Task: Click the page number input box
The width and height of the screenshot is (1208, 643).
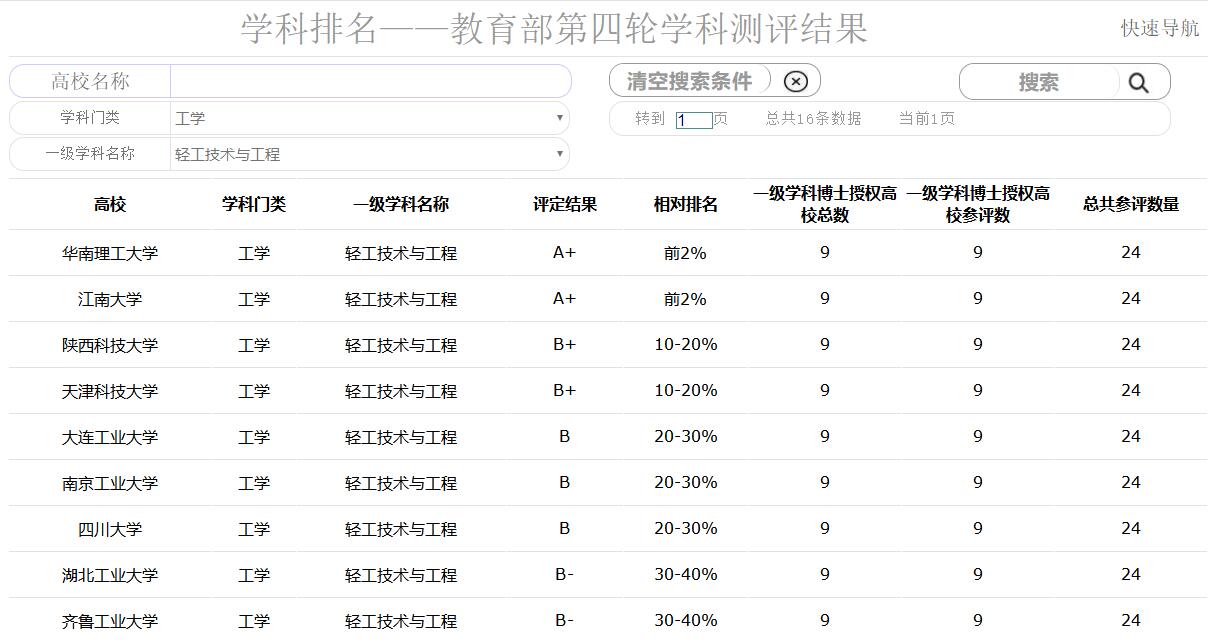Action: tap(694, 120)
